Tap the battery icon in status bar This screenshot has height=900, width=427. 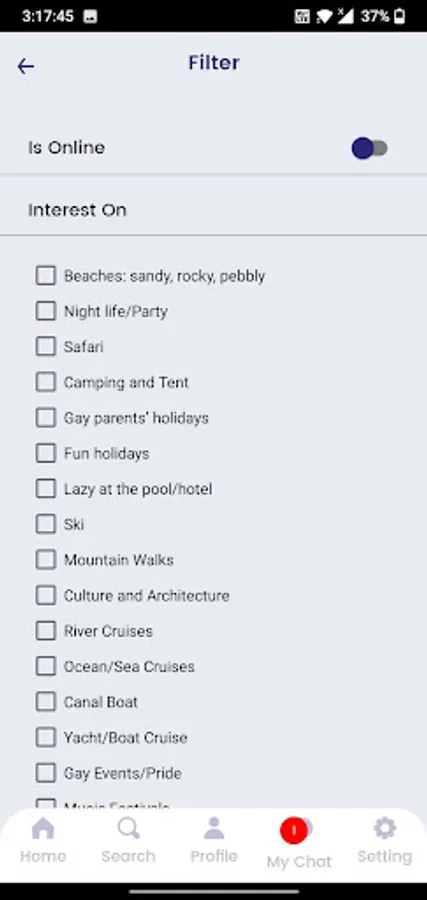(x=399, y=16)
